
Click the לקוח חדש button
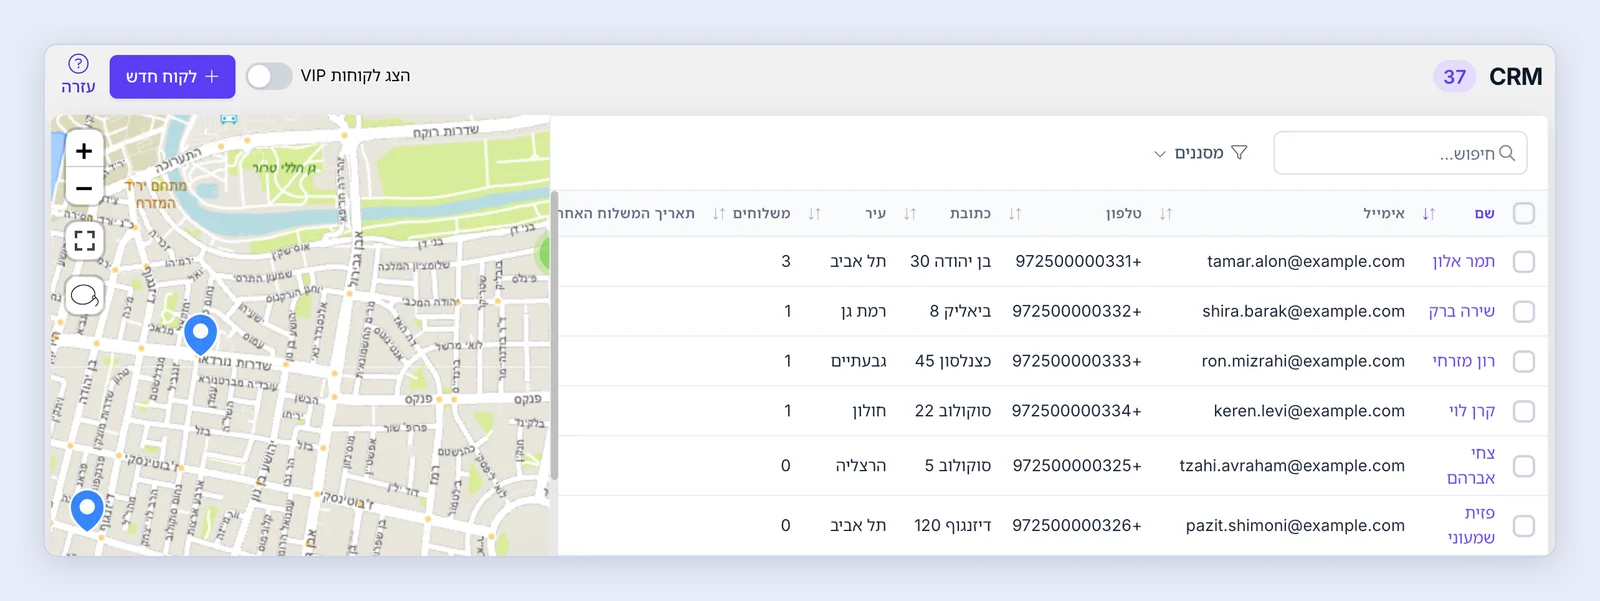(x=172, y=77)
